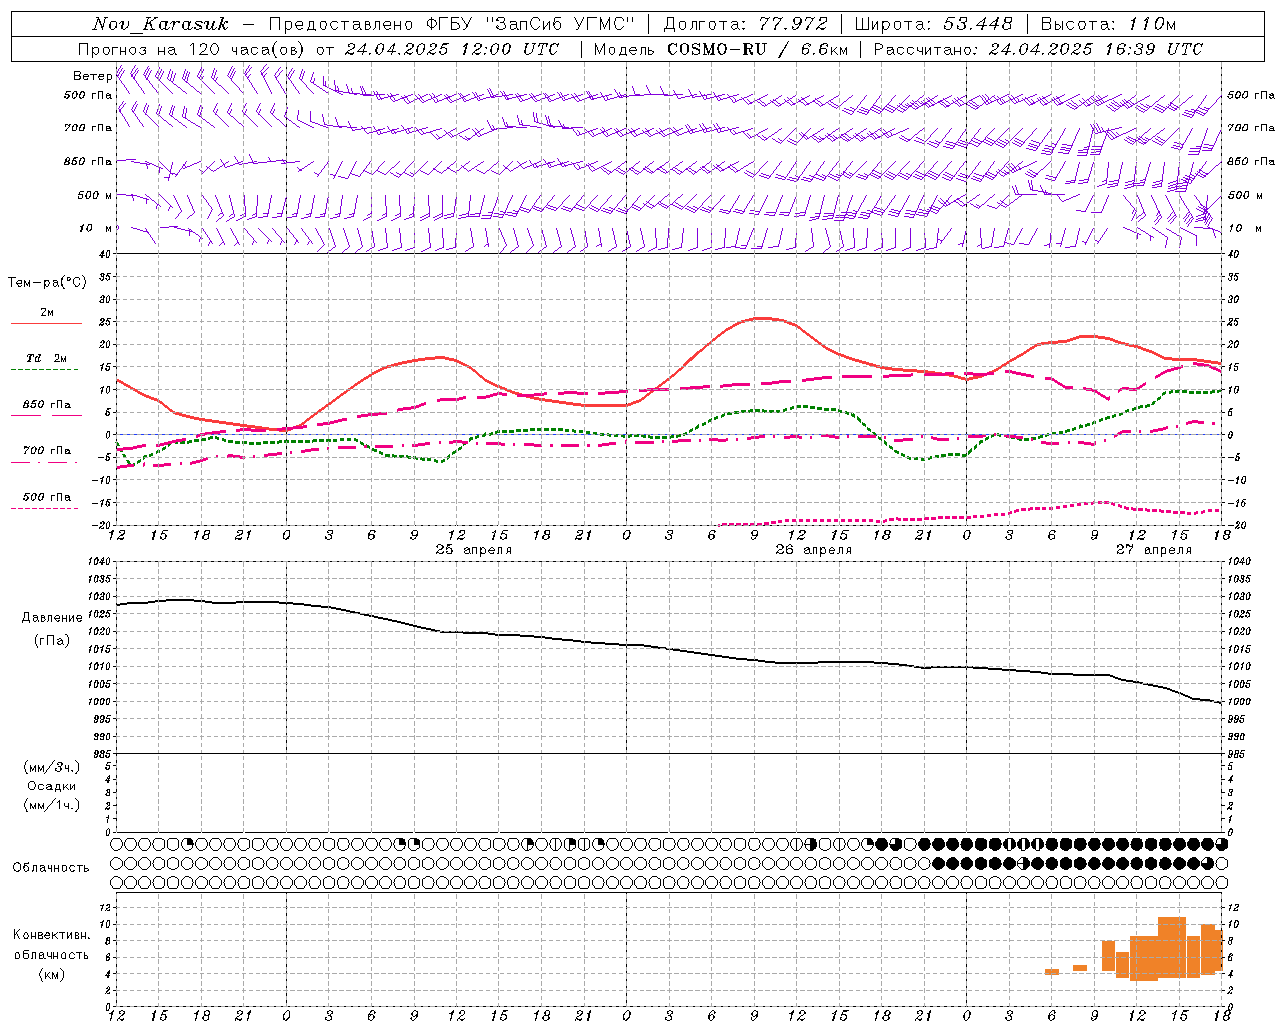Click the 25 апреля date label
Screen dimensions: 1280x1024
(473, 550)
